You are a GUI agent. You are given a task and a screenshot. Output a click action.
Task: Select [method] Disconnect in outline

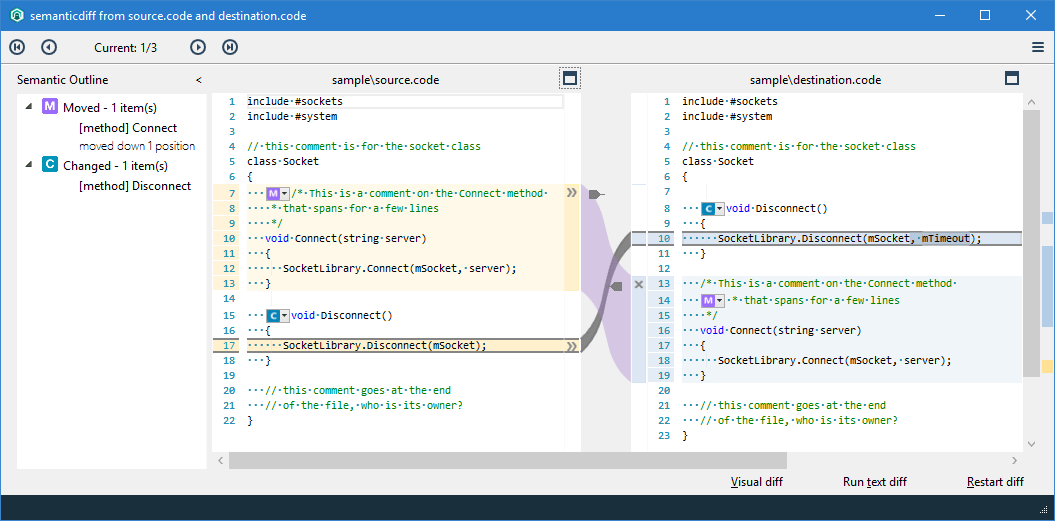(135, 186)
